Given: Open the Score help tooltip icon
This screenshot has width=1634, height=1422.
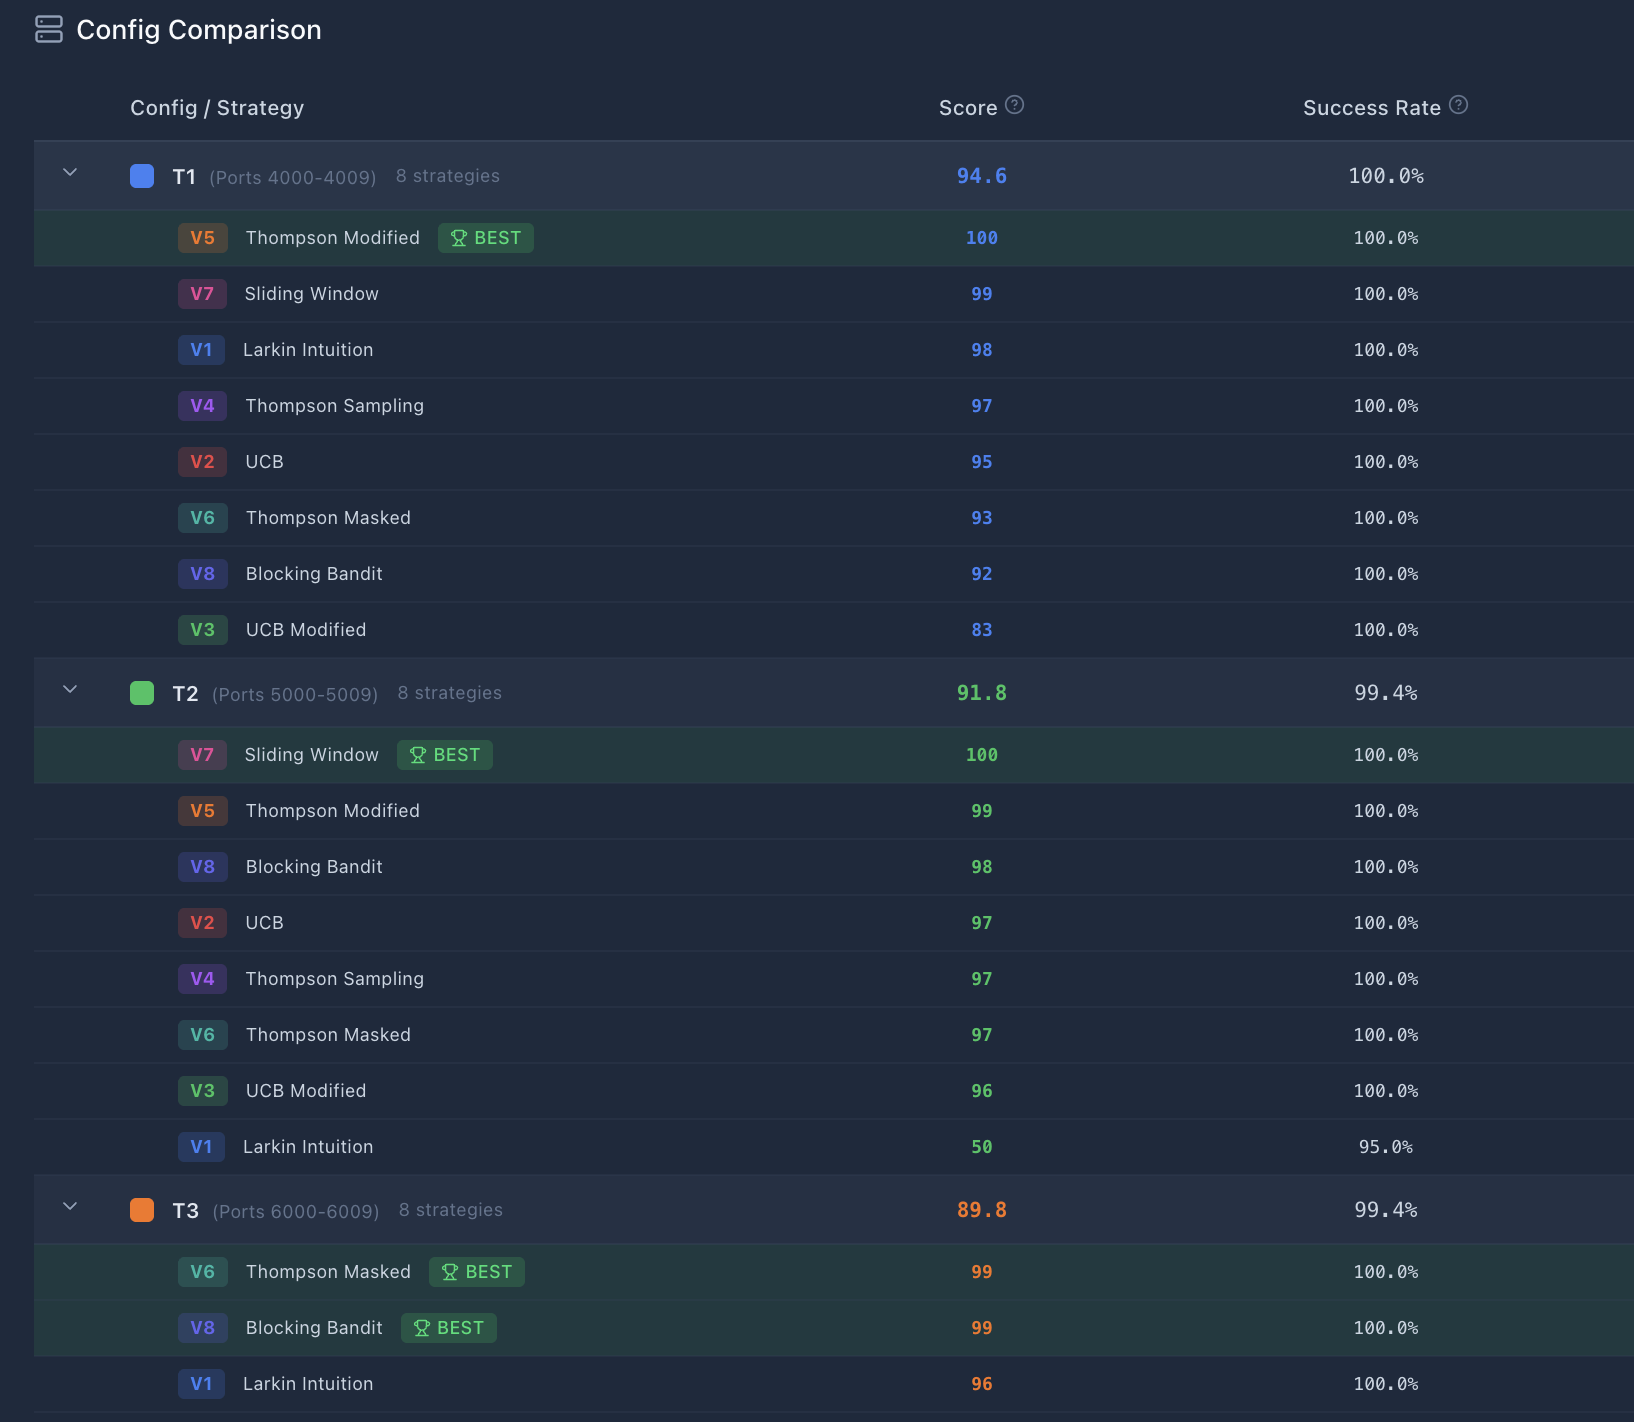Looking at the screenshot, I should (x=1016, y=106).
